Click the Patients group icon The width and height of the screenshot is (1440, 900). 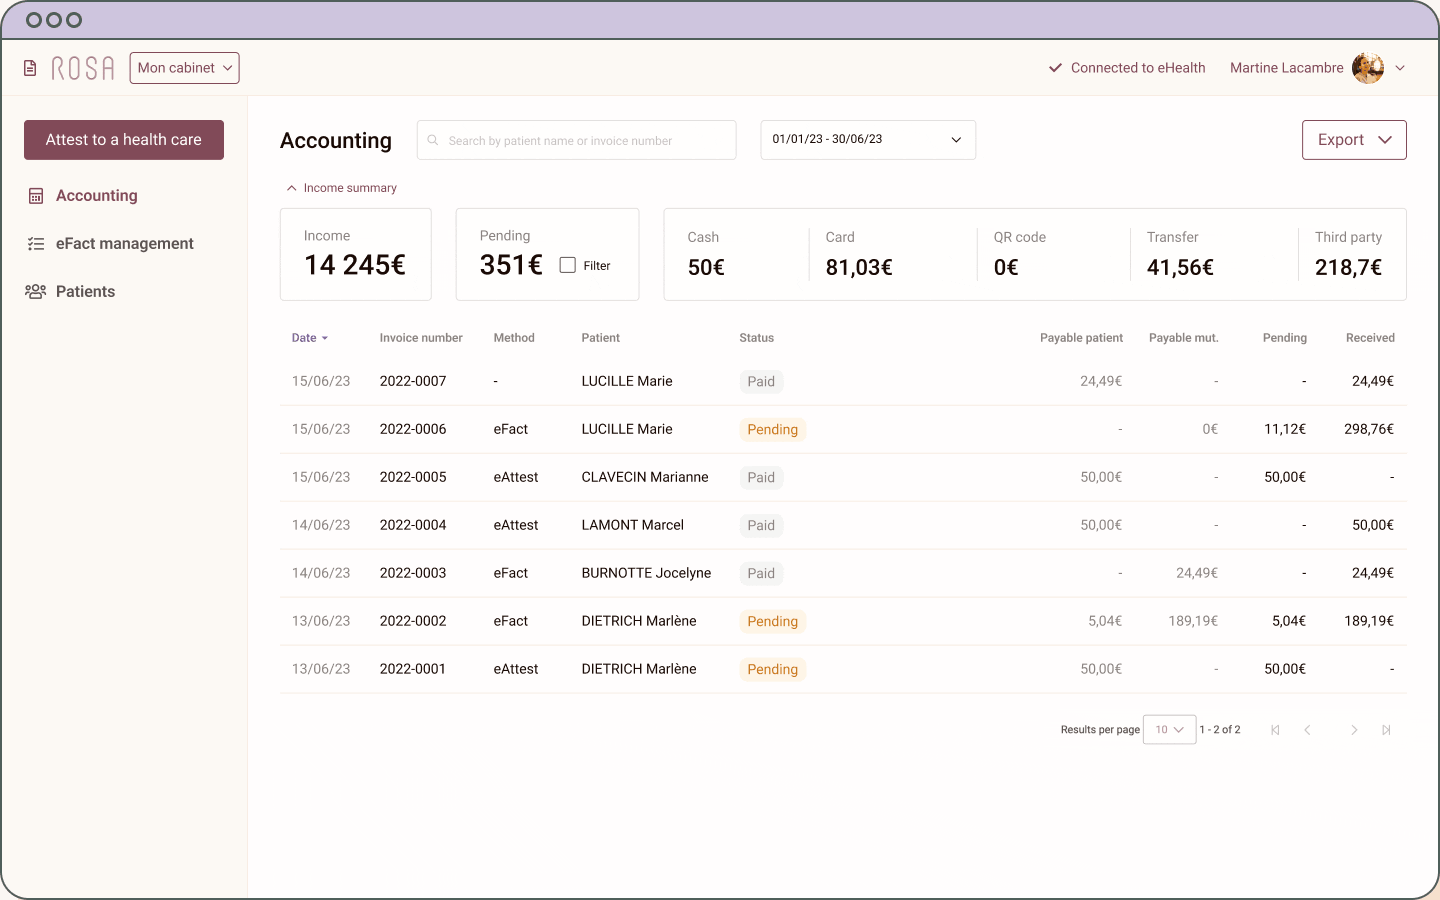click(36, 291)
